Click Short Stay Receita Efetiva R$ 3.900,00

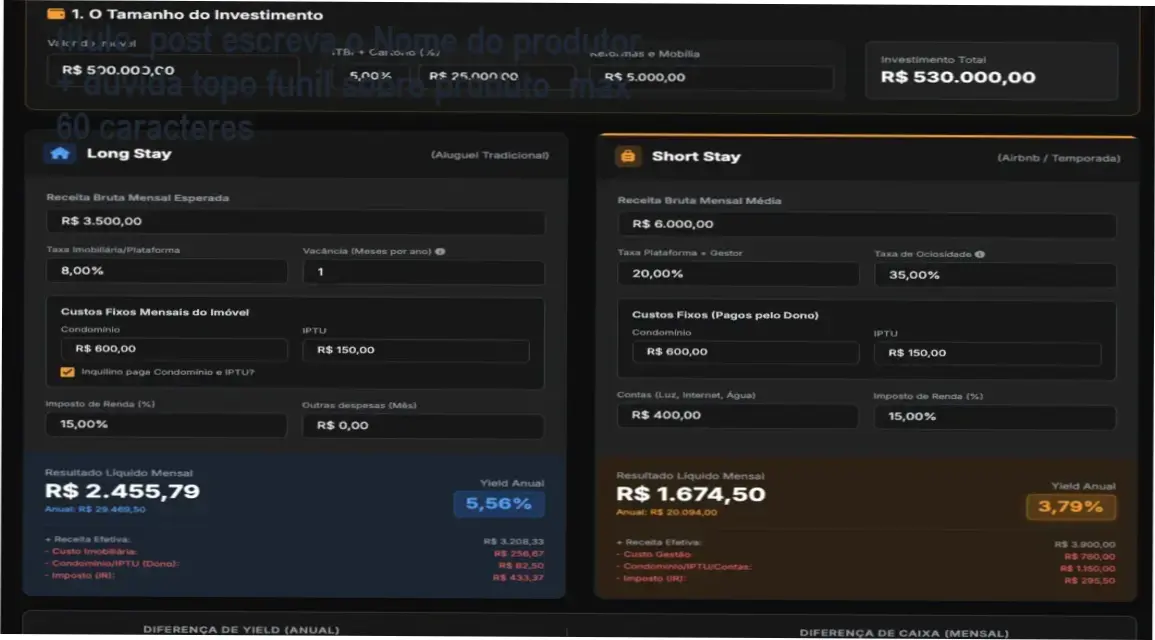tap(1085, 544)
